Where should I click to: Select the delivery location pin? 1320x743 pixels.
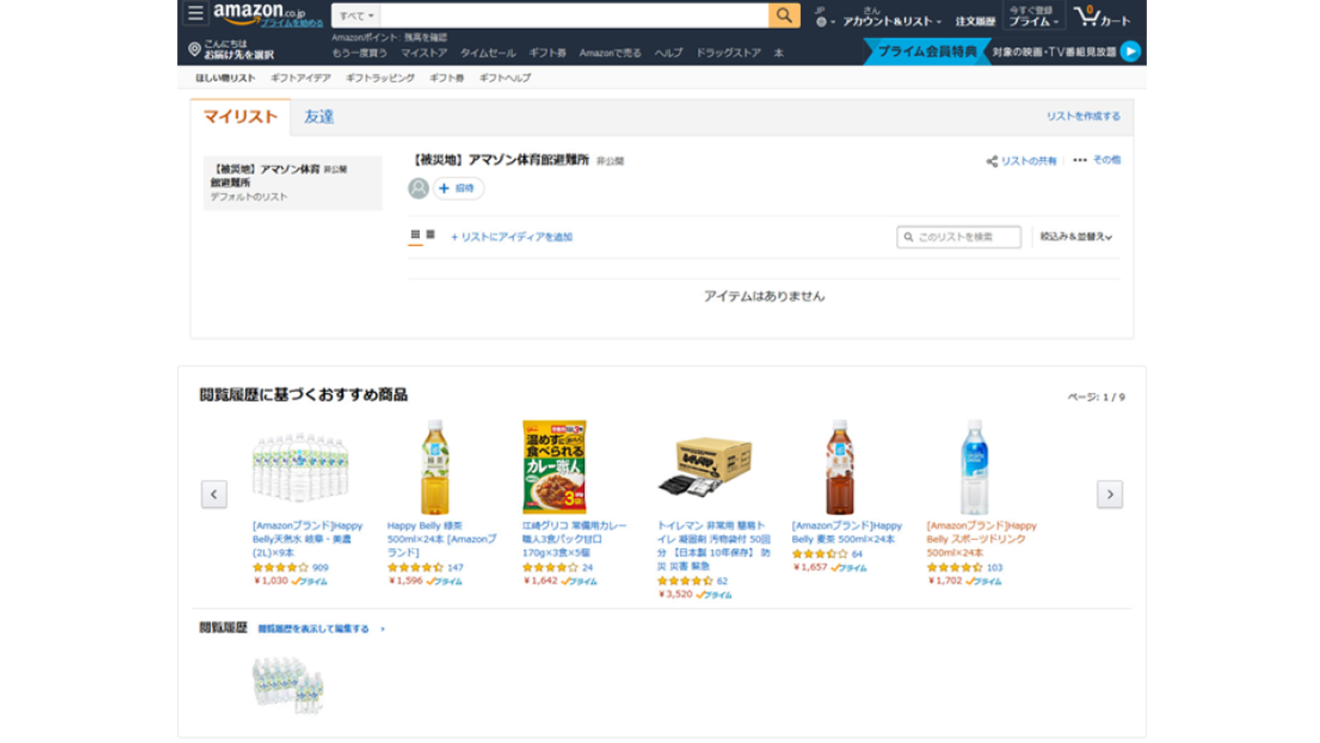point(194,49)
